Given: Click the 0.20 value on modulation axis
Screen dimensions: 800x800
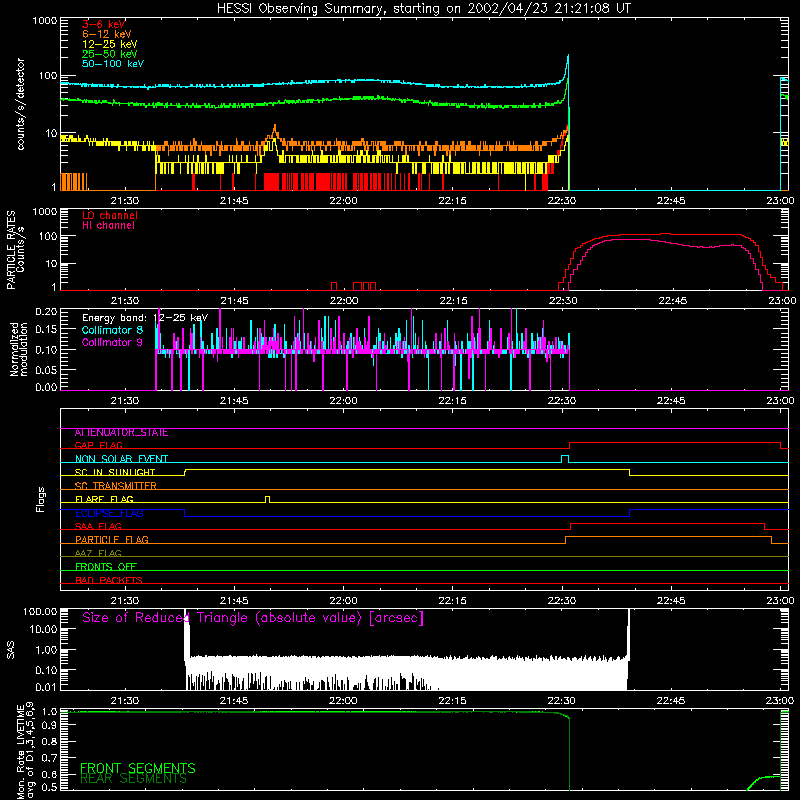Looking at the screenshot, I should pyautogui.click(x=46, y=311).
